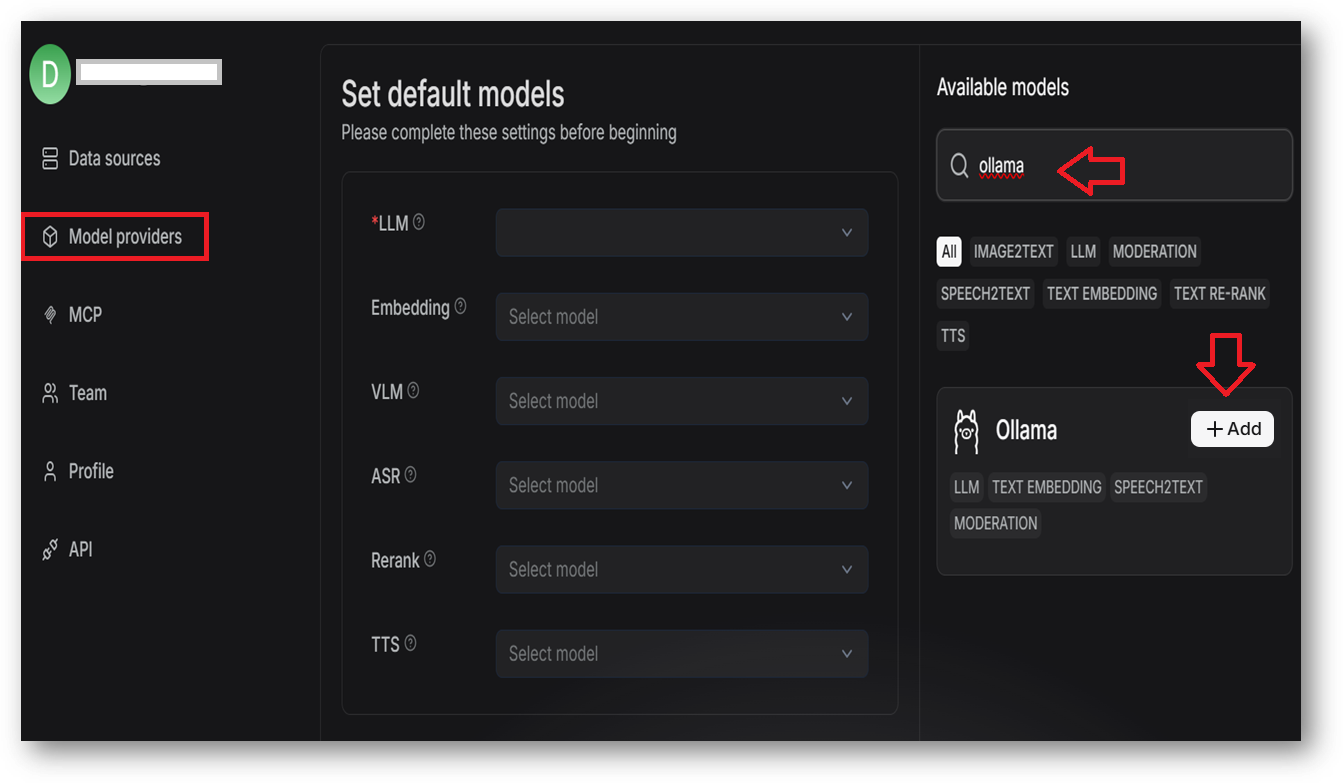Toggle the TTS model filter
Image resolution: width=1343 pixels, height=783 pixels.
point(952,336)
